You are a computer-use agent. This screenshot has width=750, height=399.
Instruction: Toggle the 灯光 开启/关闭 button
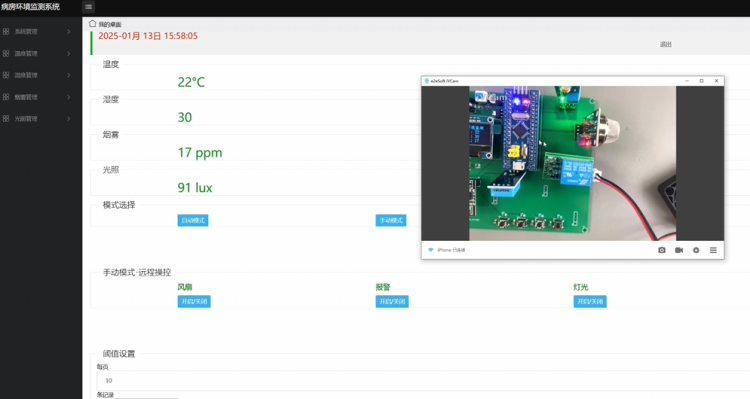pyautogui.click(x=590, y=301)
